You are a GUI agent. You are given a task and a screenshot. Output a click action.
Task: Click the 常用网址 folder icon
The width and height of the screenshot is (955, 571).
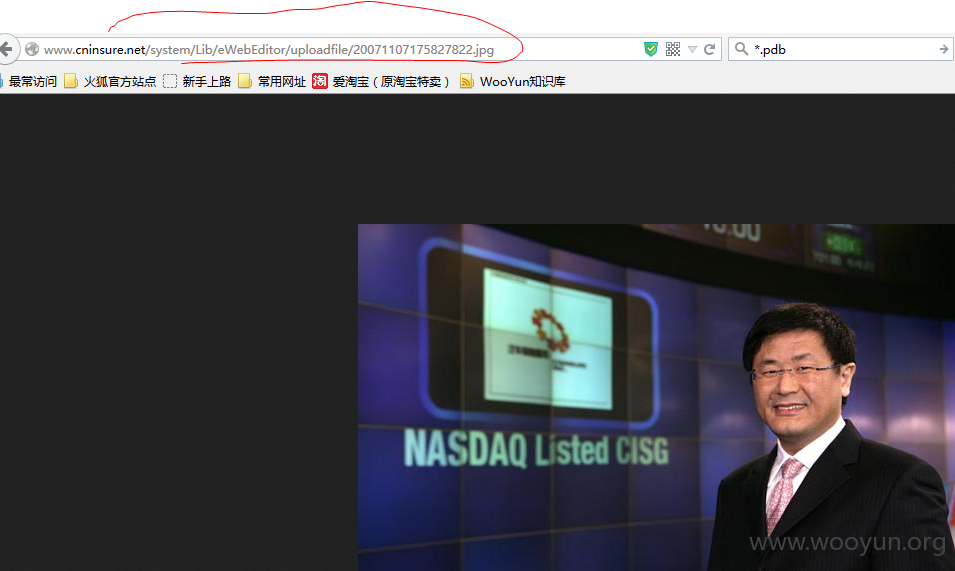coord(245,81)
